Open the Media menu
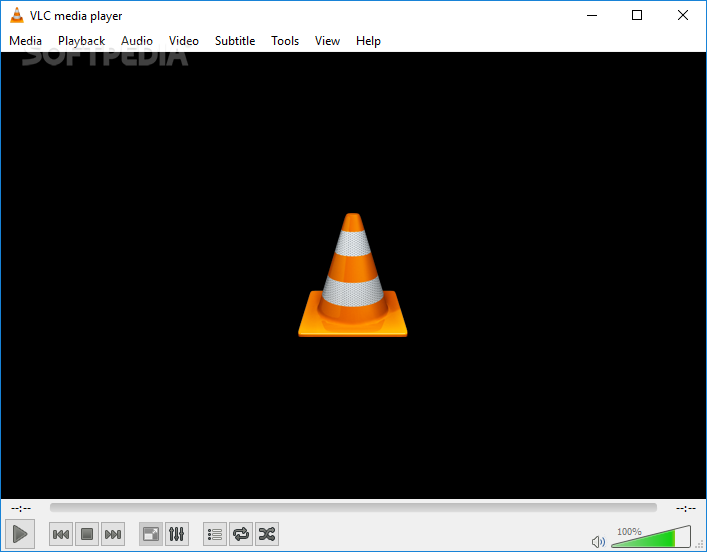 point(25,41)
